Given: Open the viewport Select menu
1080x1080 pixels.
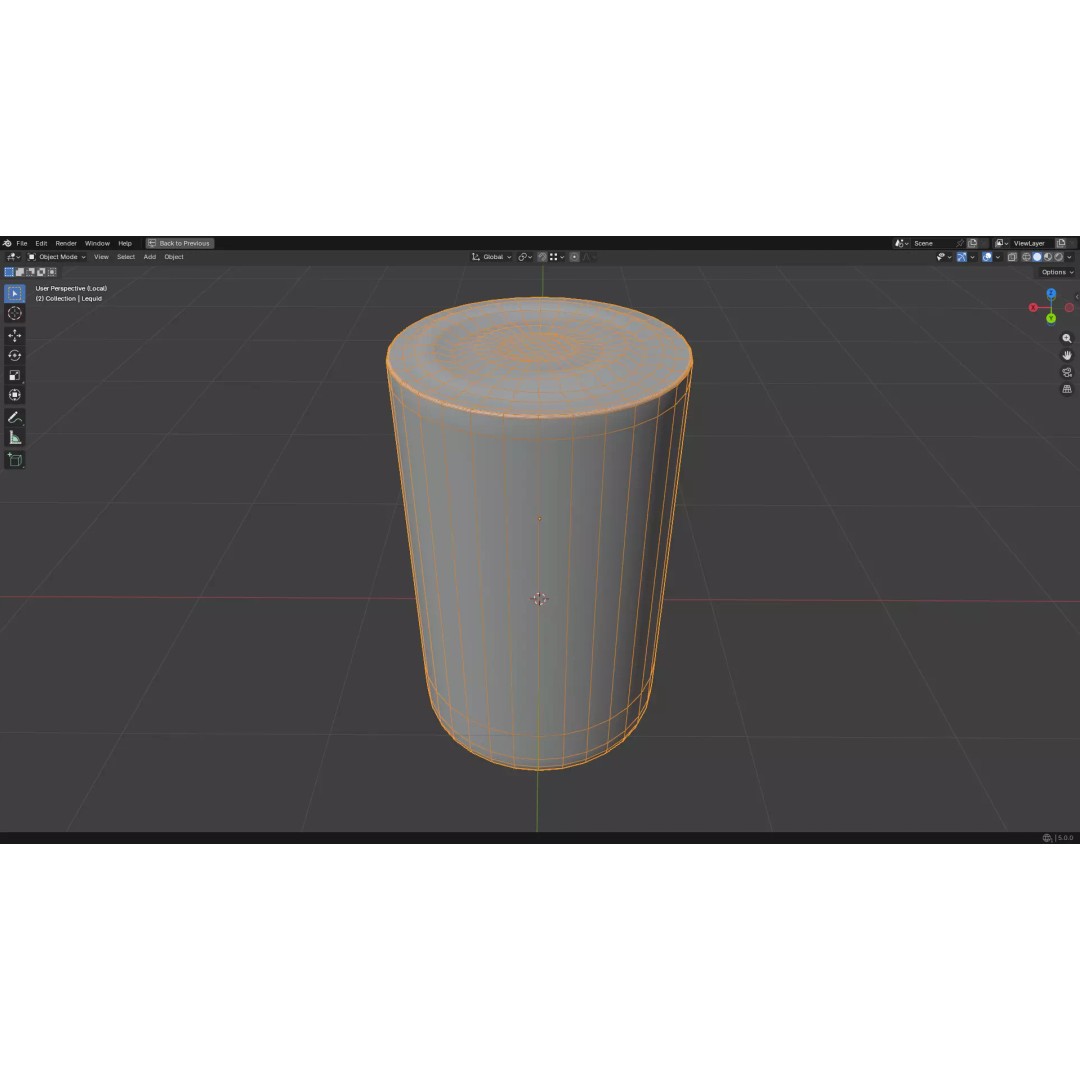Looking at the screenshot, I should click(x=126, y=257).
